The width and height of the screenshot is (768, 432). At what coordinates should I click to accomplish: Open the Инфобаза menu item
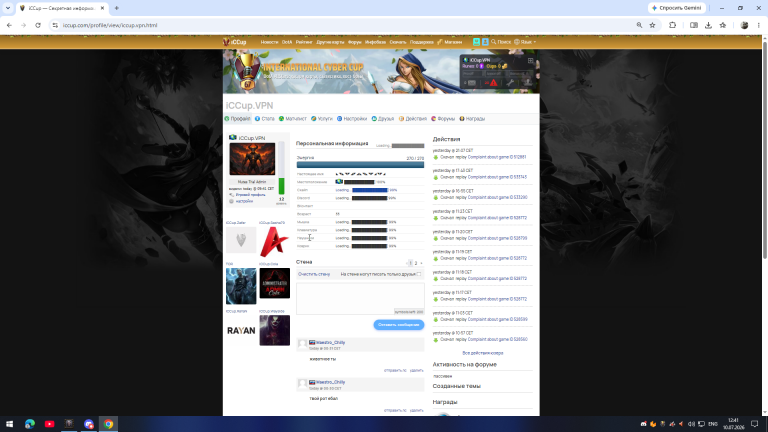(375, 42)
